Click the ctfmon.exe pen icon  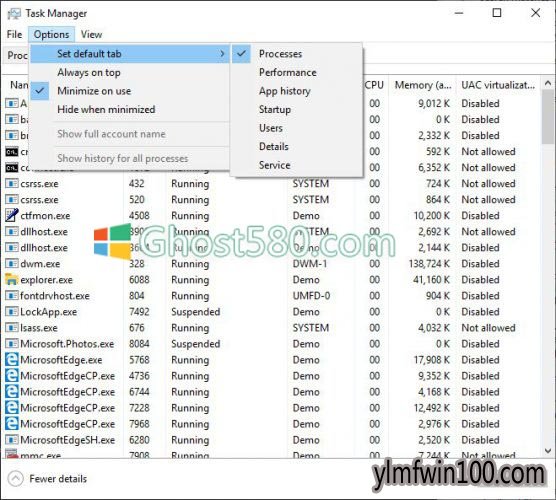pos(12,215)
